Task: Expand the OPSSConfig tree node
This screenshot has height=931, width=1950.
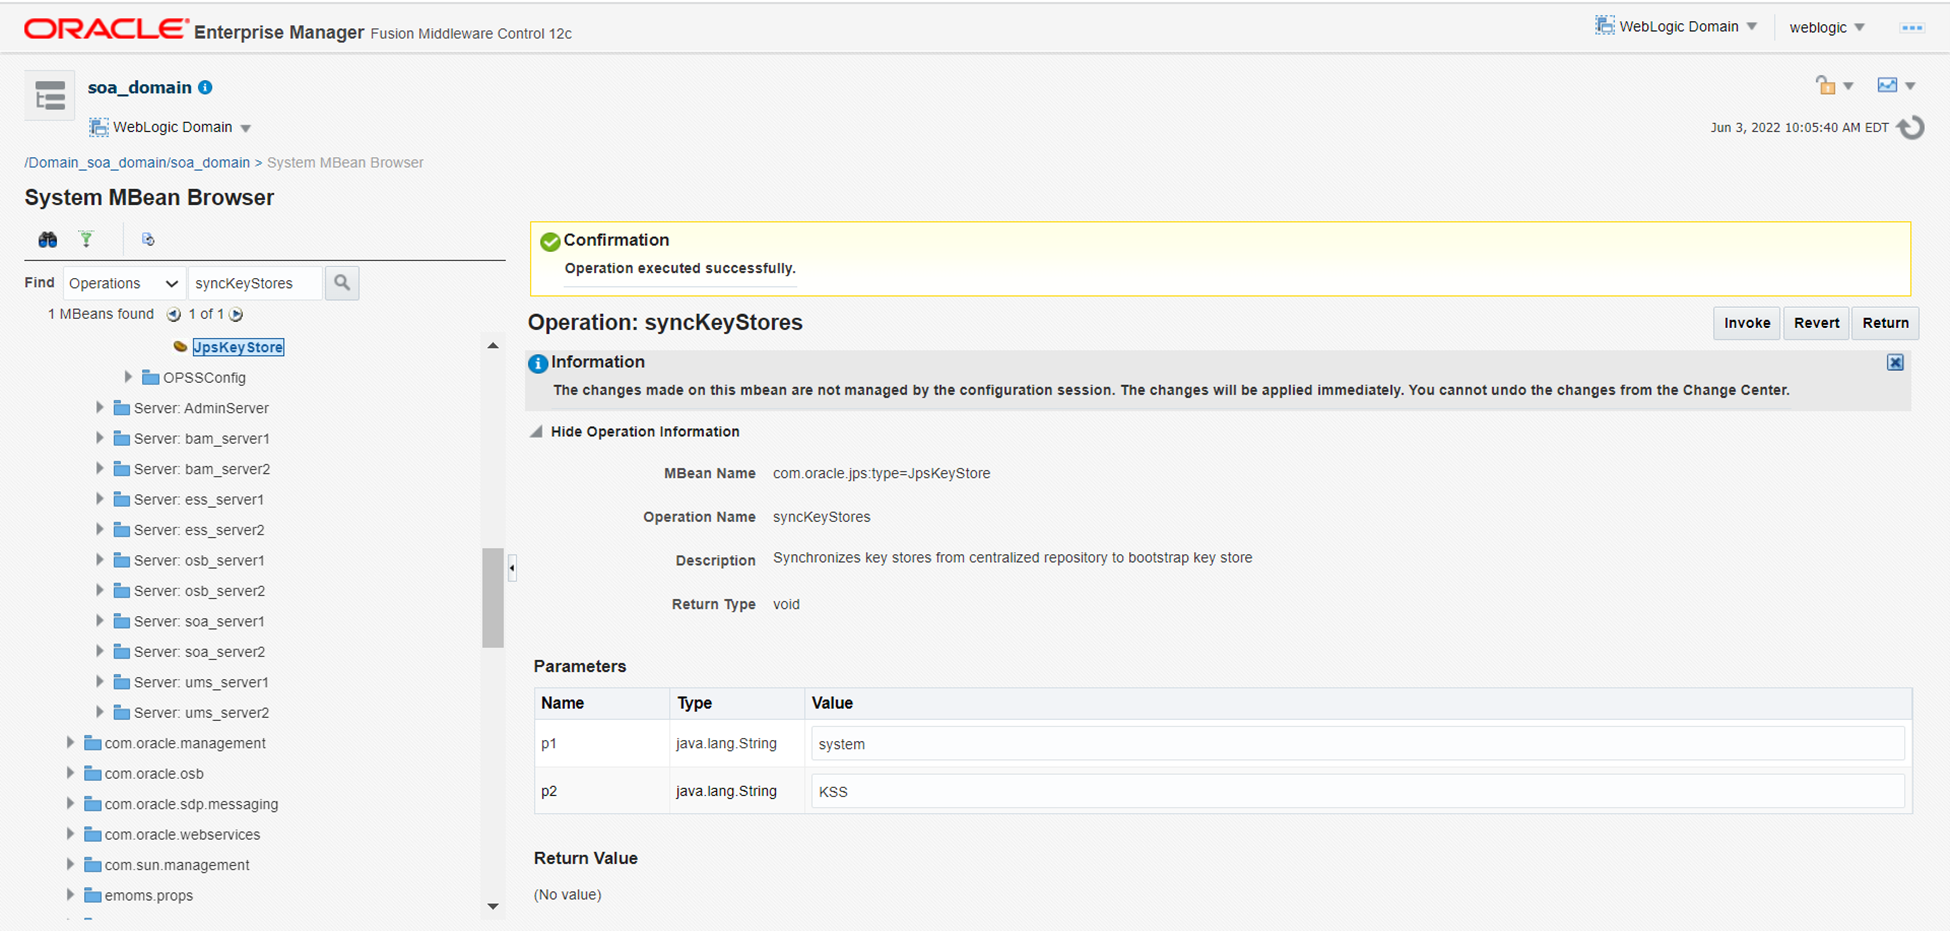Action: coord(128,377)
